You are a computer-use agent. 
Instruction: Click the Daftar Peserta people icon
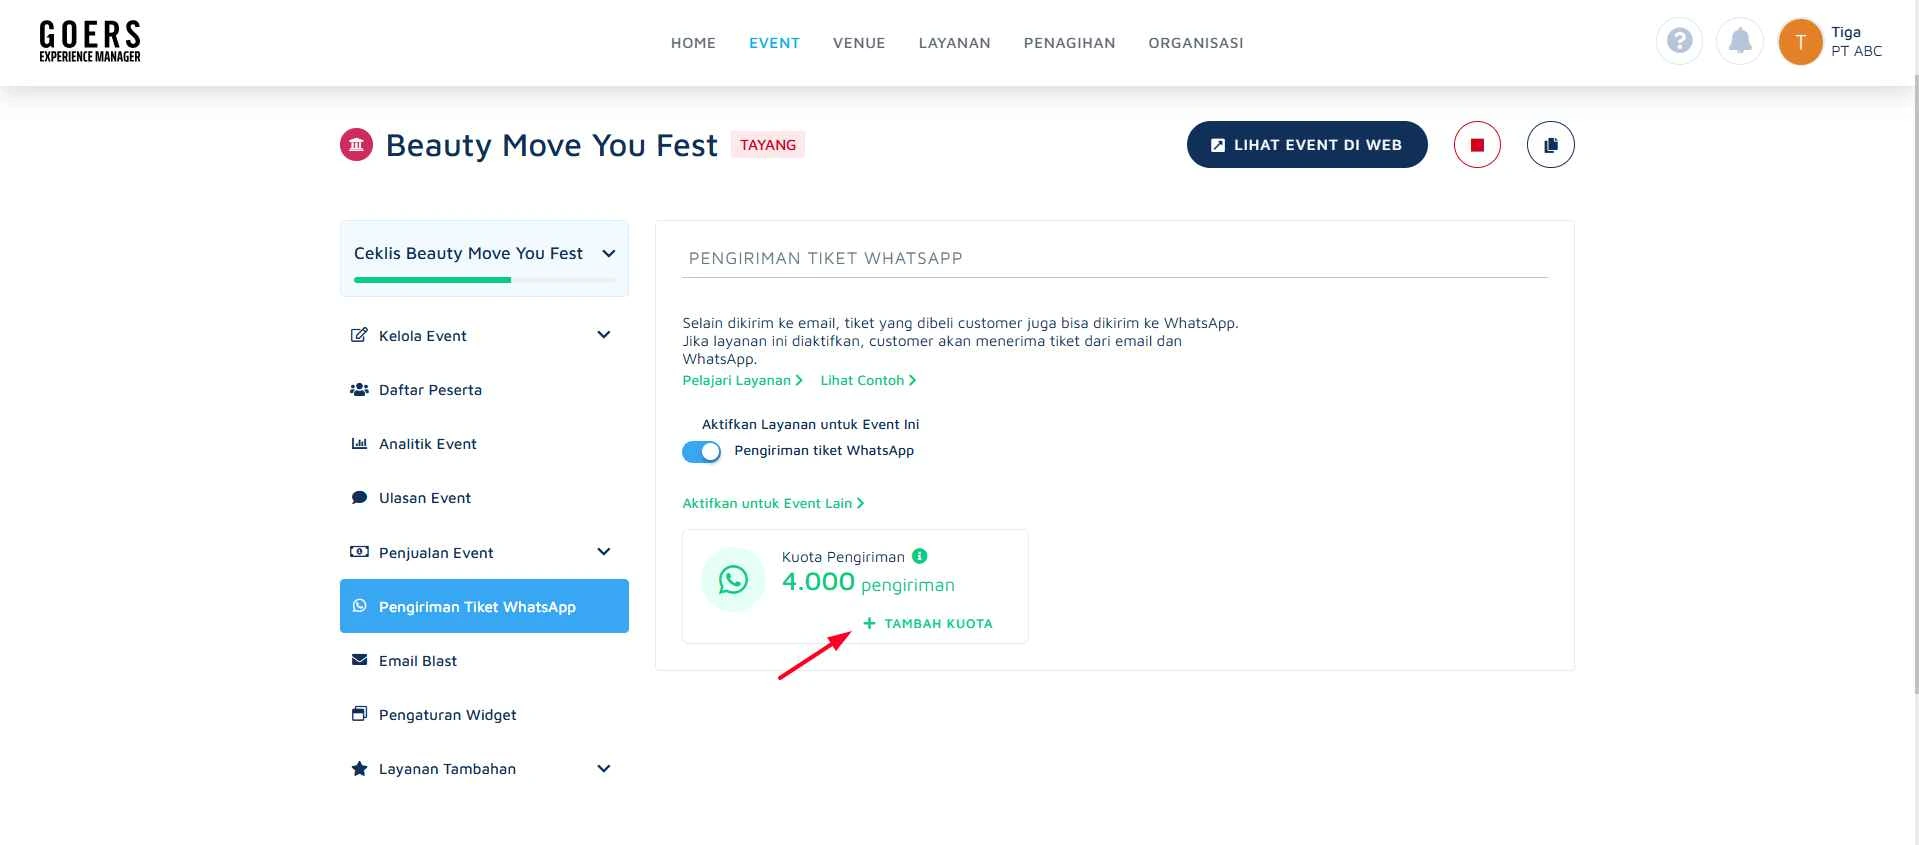(x=359, y=389)
